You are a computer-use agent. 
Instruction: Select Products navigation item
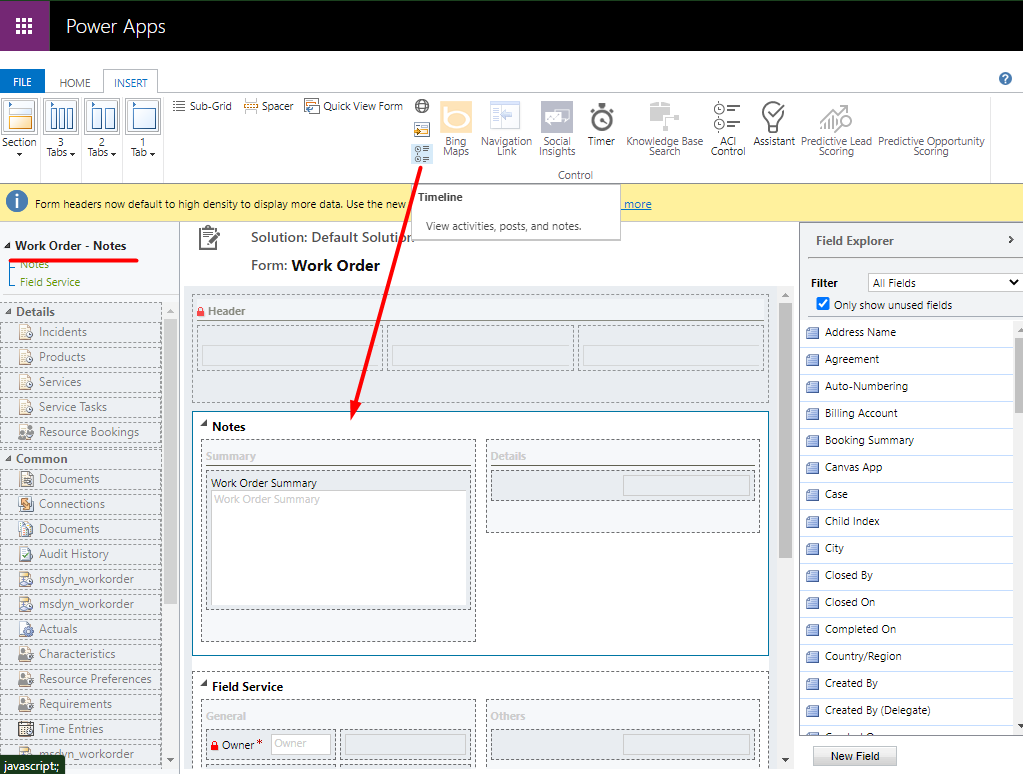[x=81, y=357]
